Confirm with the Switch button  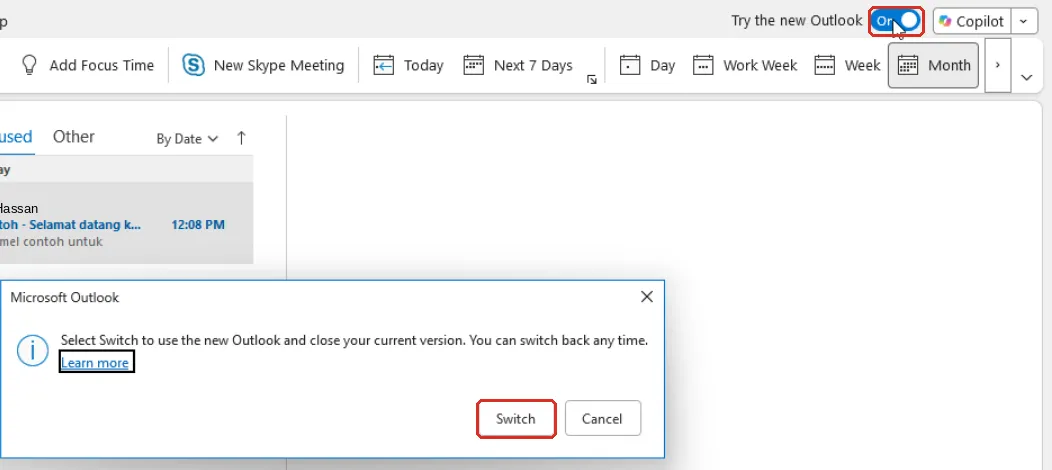[x=515, y=419]
